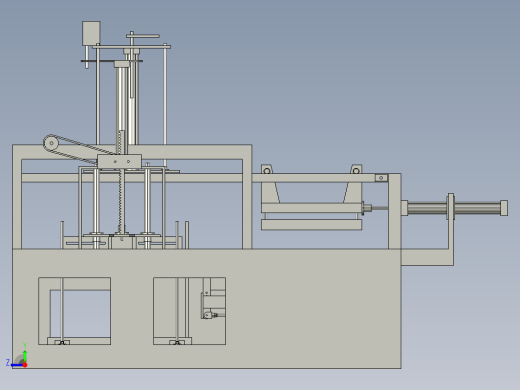This screenshot has height=390, width=520.
Task: Select the lower pressing plate under the carriage
Action: coord(311,225)
